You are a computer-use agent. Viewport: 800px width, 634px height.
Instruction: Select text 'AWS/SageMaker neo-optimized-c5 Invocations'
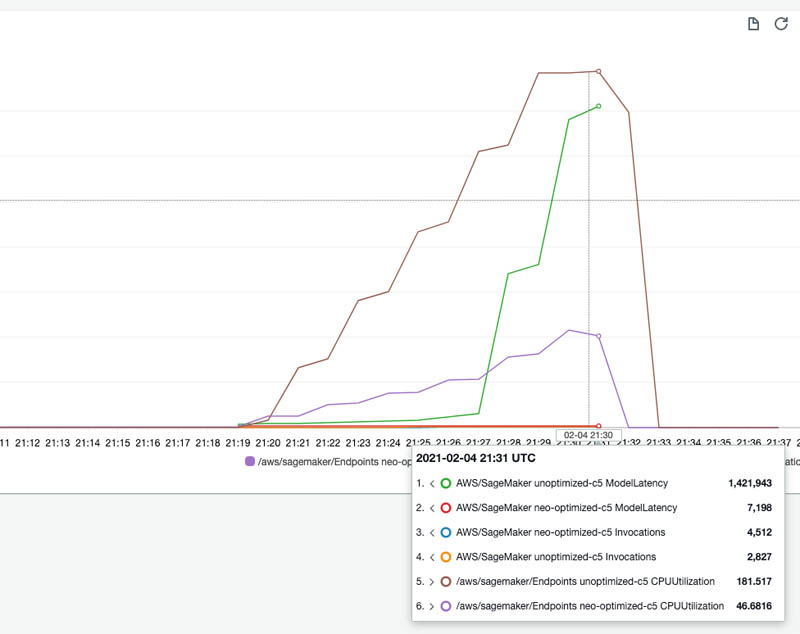561,532
